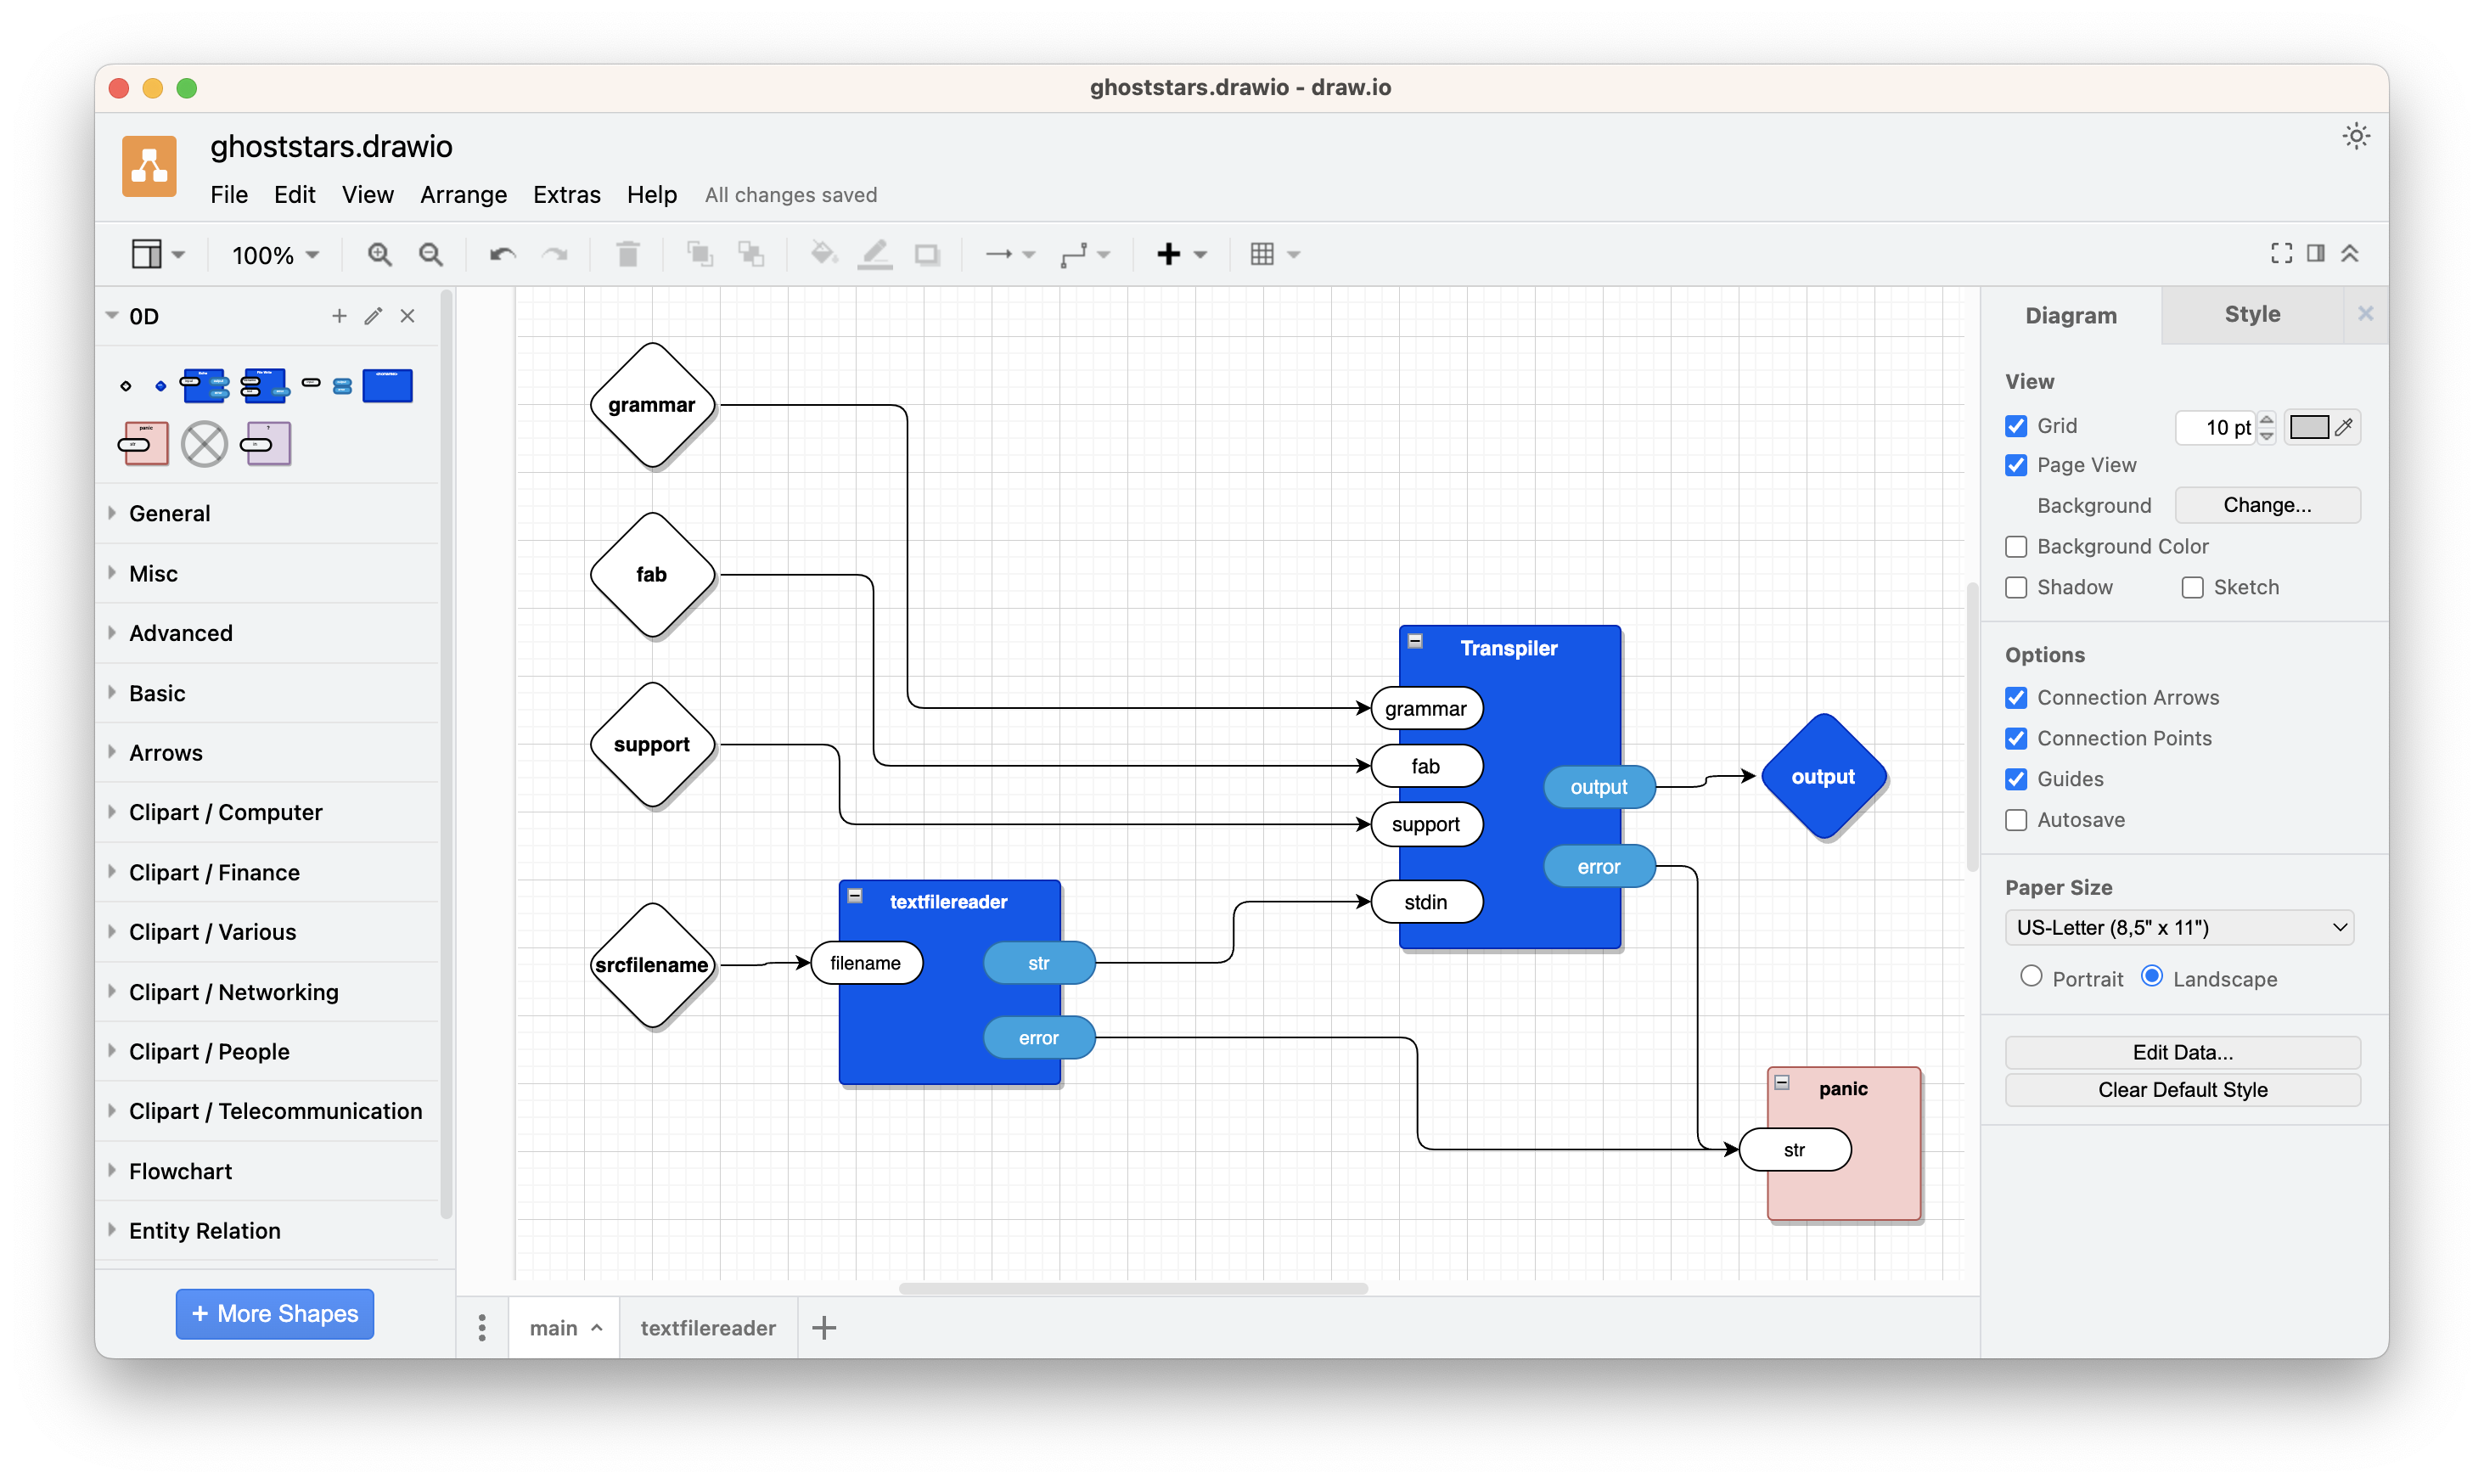Open the table dropdown
This screenshot has height=1484, width=2484.
1274,254
